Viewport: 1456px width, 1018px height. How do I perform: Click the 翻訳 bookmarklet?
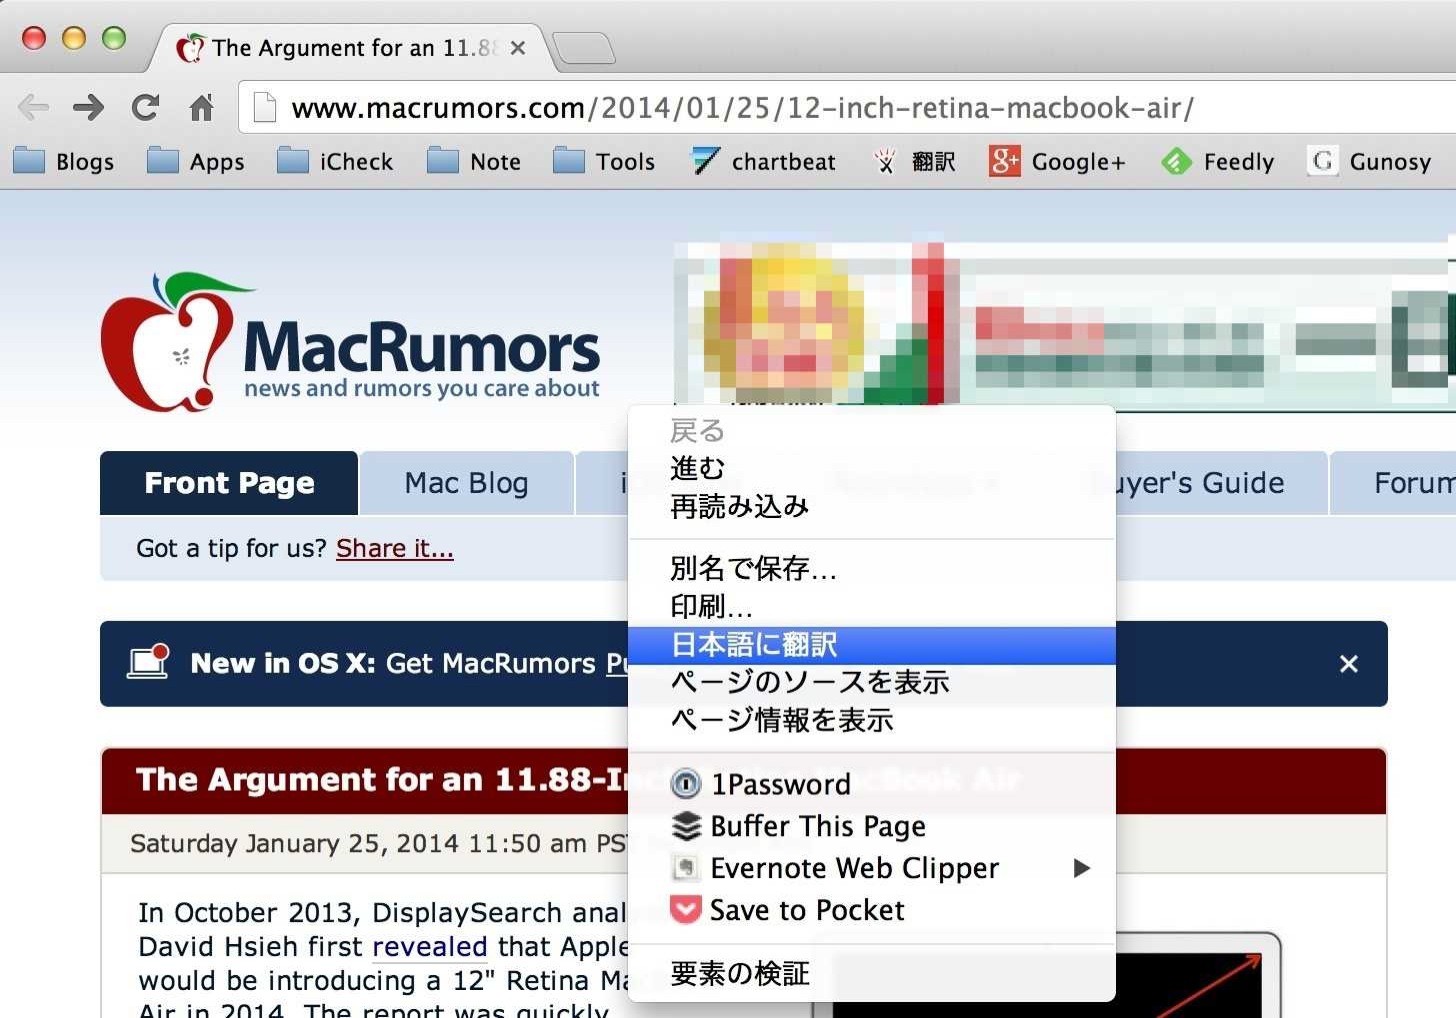[914, 161]
